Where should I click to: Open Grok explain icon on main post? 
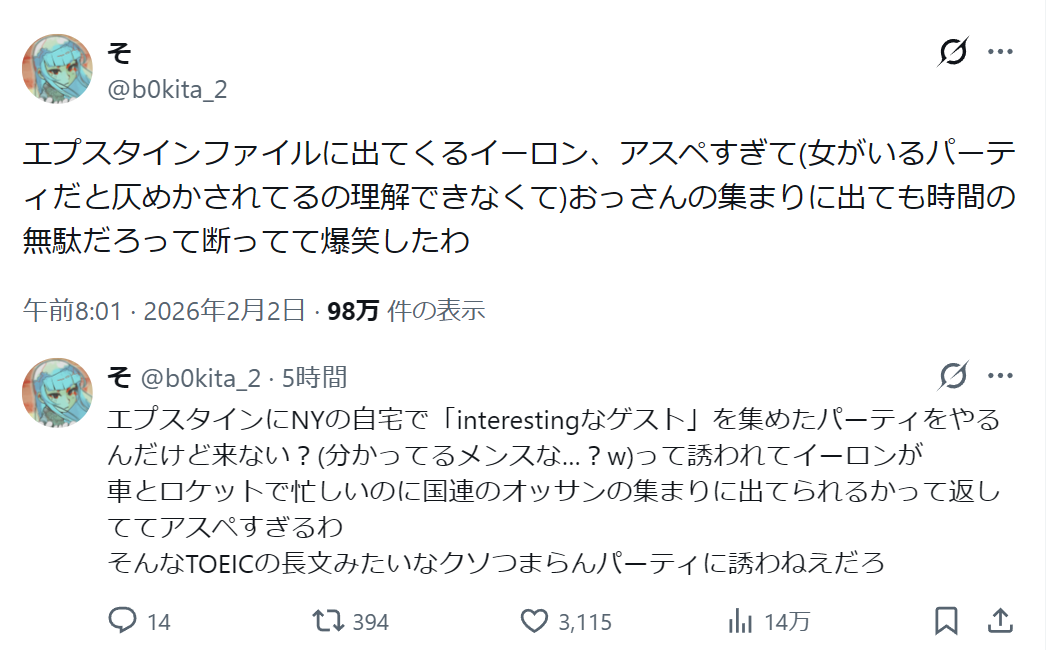click(953, 52)
